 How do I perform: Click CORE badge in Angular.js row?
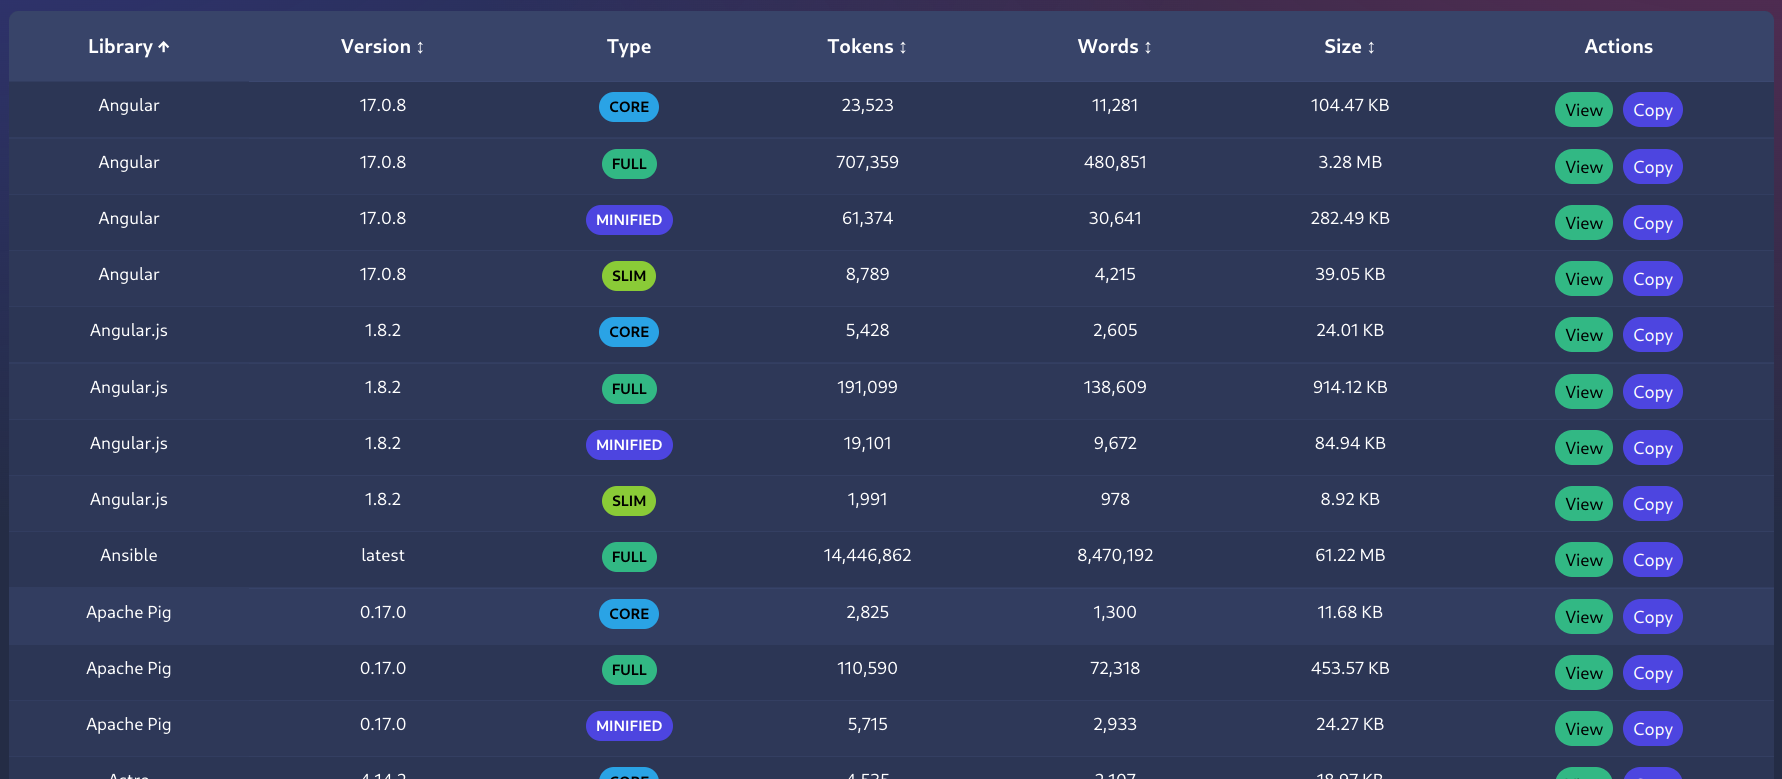pyautogui.click(x=629, y=332)
